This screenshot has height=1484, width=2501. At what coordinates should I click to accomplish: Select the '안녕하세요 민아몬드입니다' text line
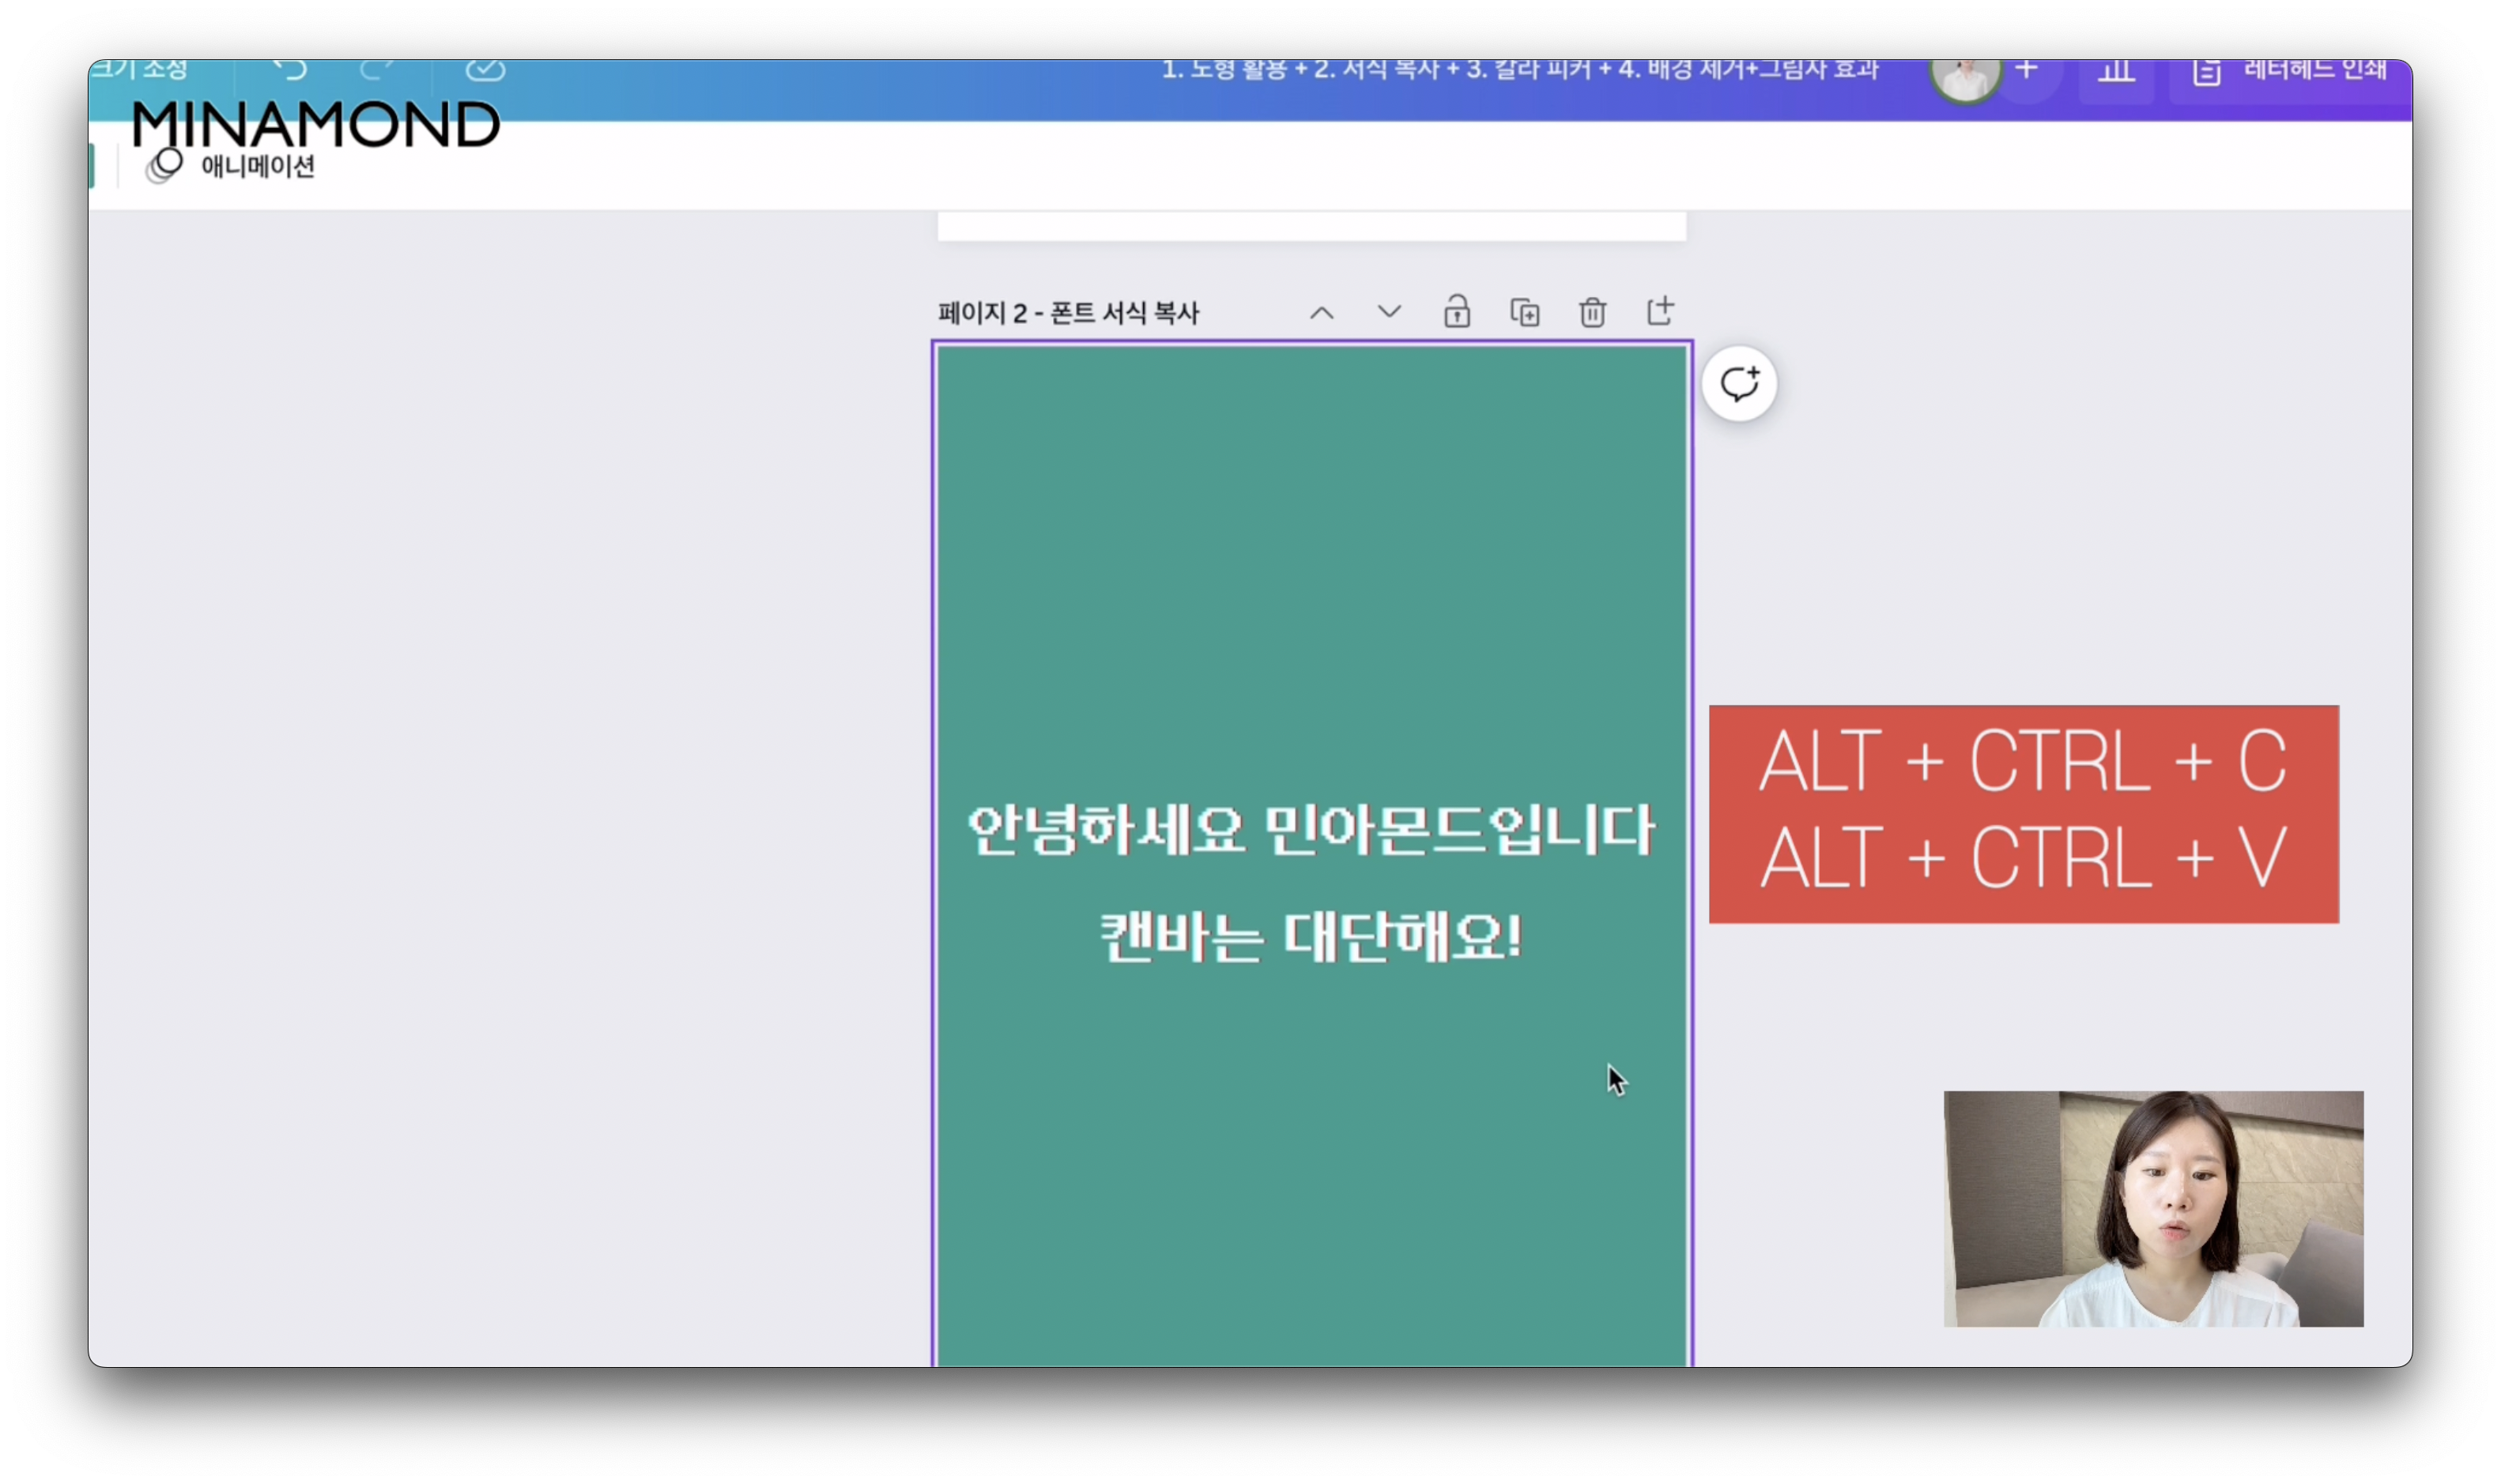pos(1311,830)
